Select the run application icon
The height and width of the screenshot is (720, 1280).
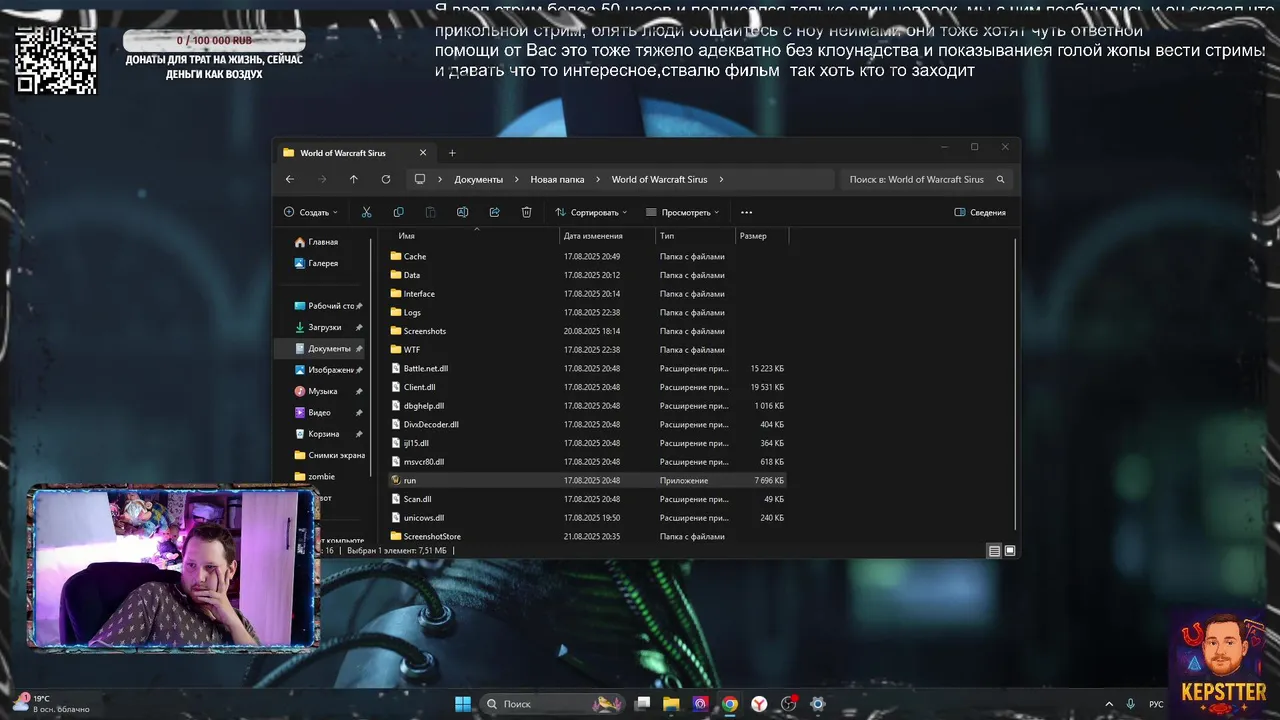tap(396, 480)
